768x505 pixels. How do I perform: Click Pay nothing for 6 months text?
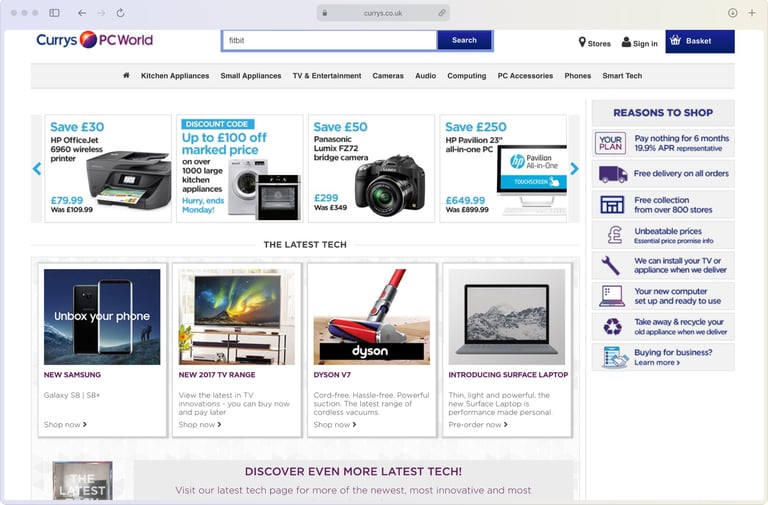682,138
